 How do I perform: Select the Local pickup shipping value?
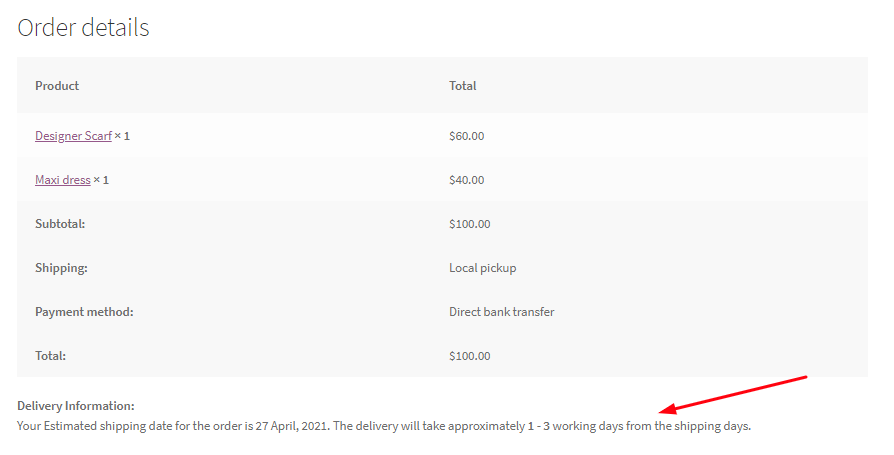point(482,268)
